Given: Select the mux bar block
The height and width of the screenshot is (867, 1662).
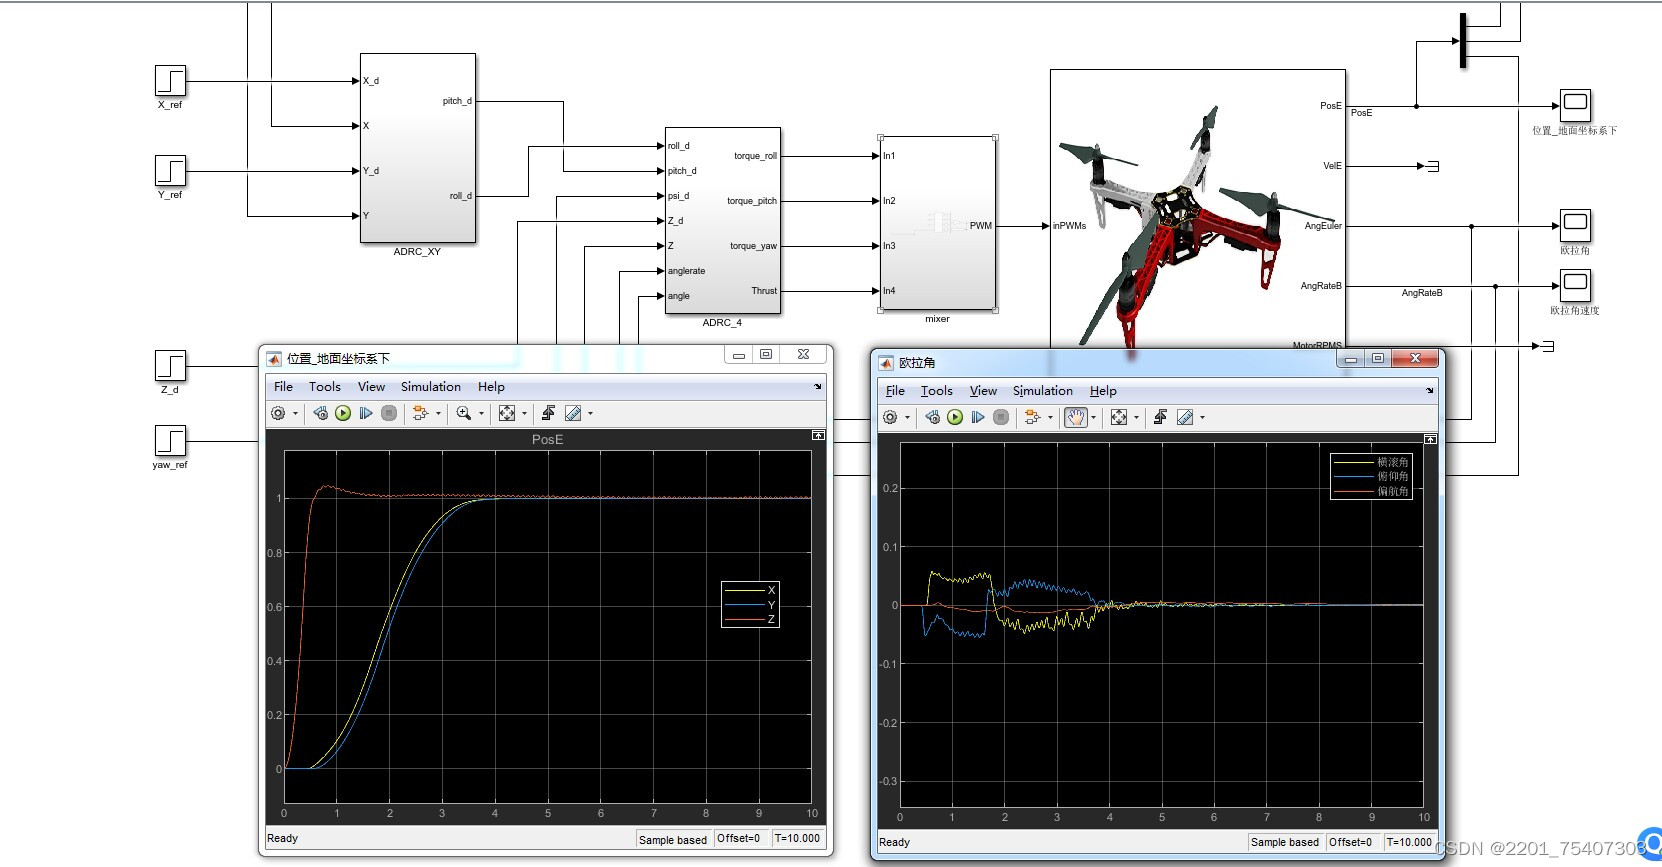Looking at the screenshot, I should point(1463,41).
